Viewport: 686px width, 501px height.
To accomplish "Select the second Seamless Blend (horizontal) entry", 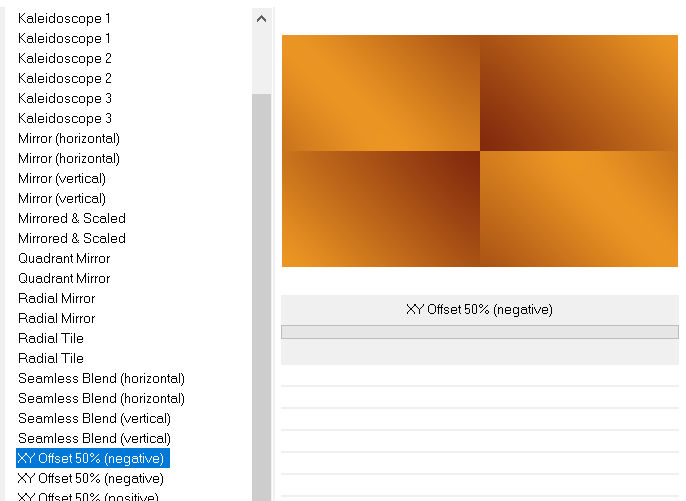I will (101, 398).
